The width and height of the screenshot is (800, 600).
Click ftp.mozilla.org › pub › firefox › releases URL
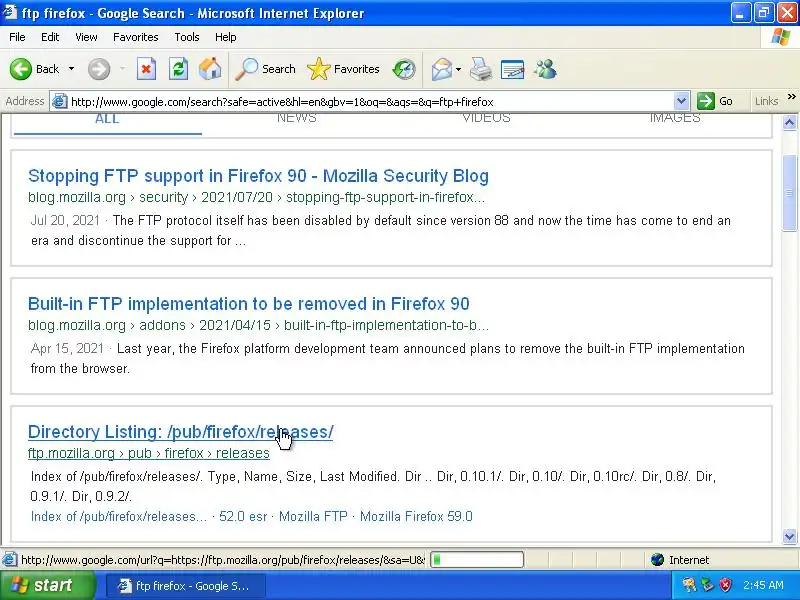click(148, 453)
